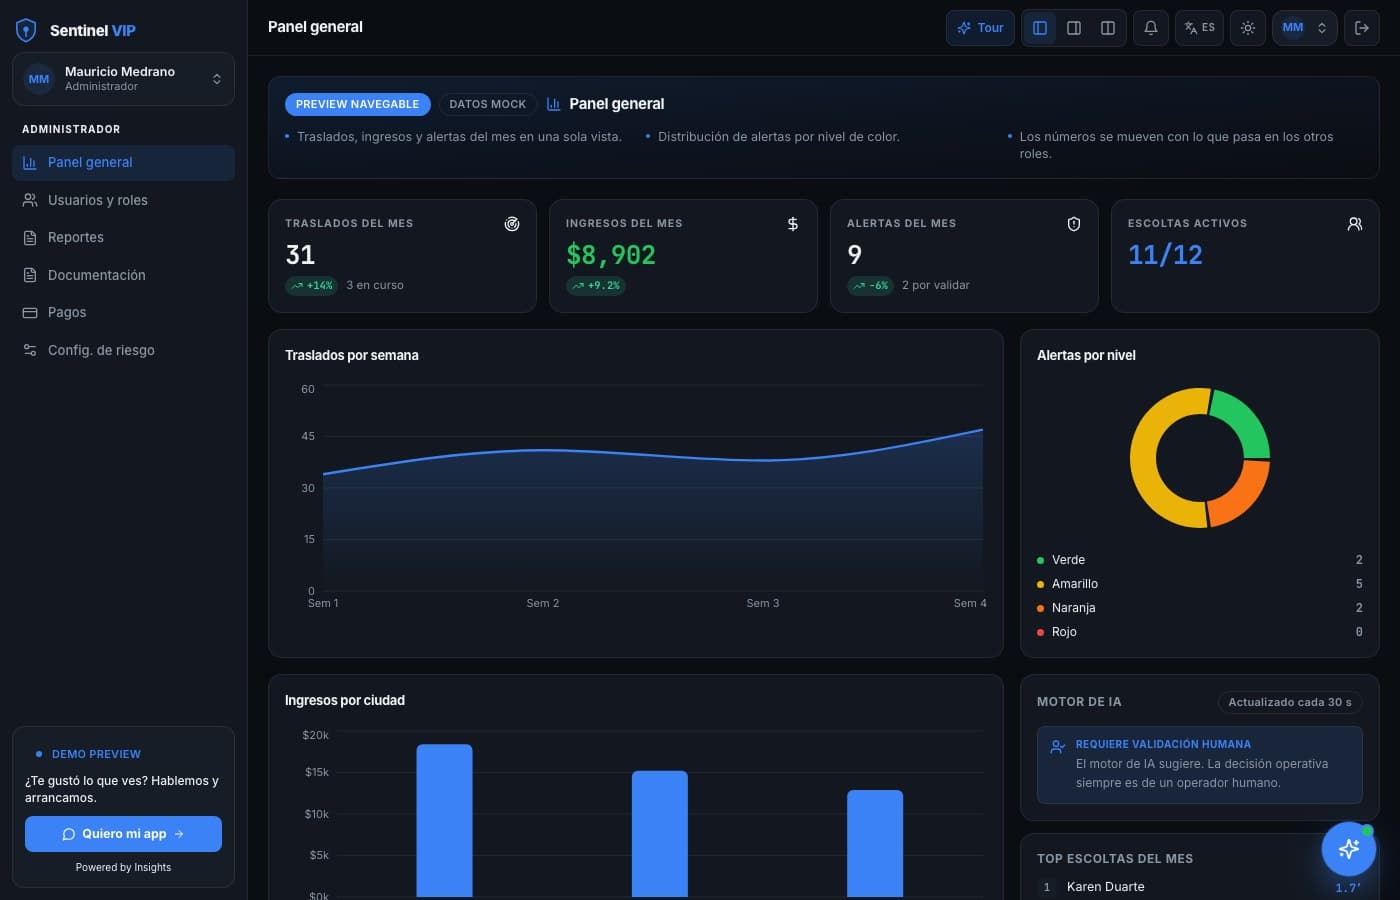Switch to right sidebar layout
The width and height of the screenshot is (1400, 900).
(1074, 28)
